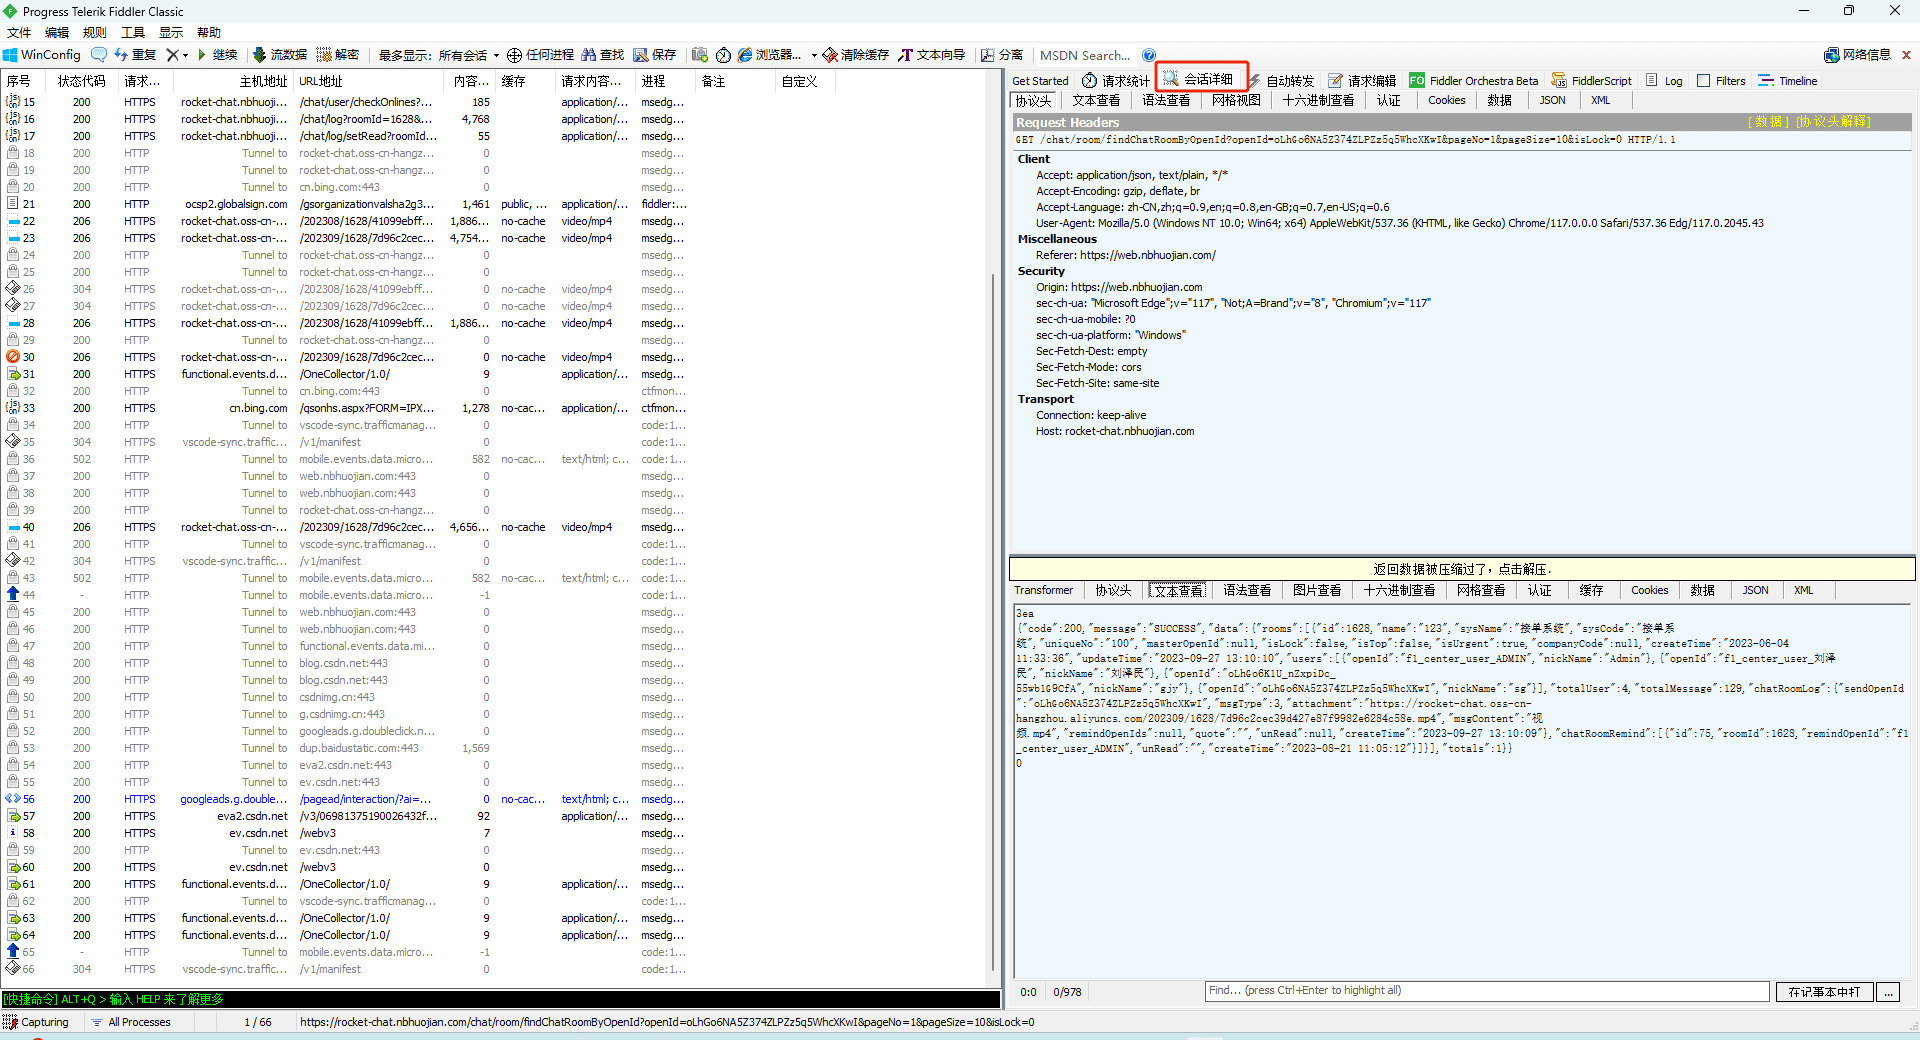The width and height of the screenshot is (1920, 1040).
Task: Close the toolbar with red X
Action: 1906,55
